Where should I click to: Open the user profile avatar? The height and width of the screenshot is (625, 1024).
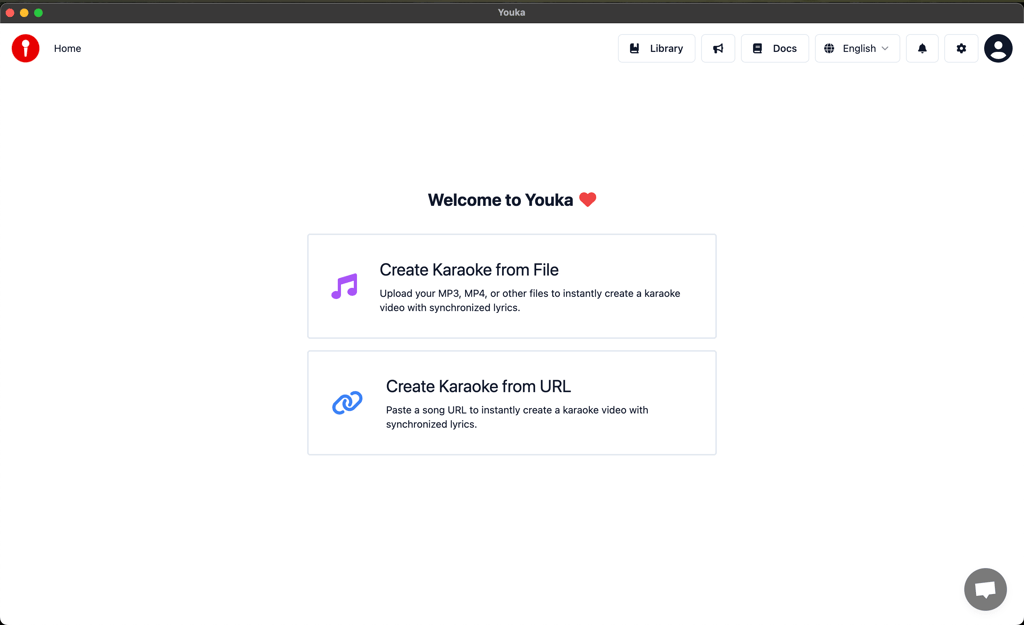[x=998, y=48]
